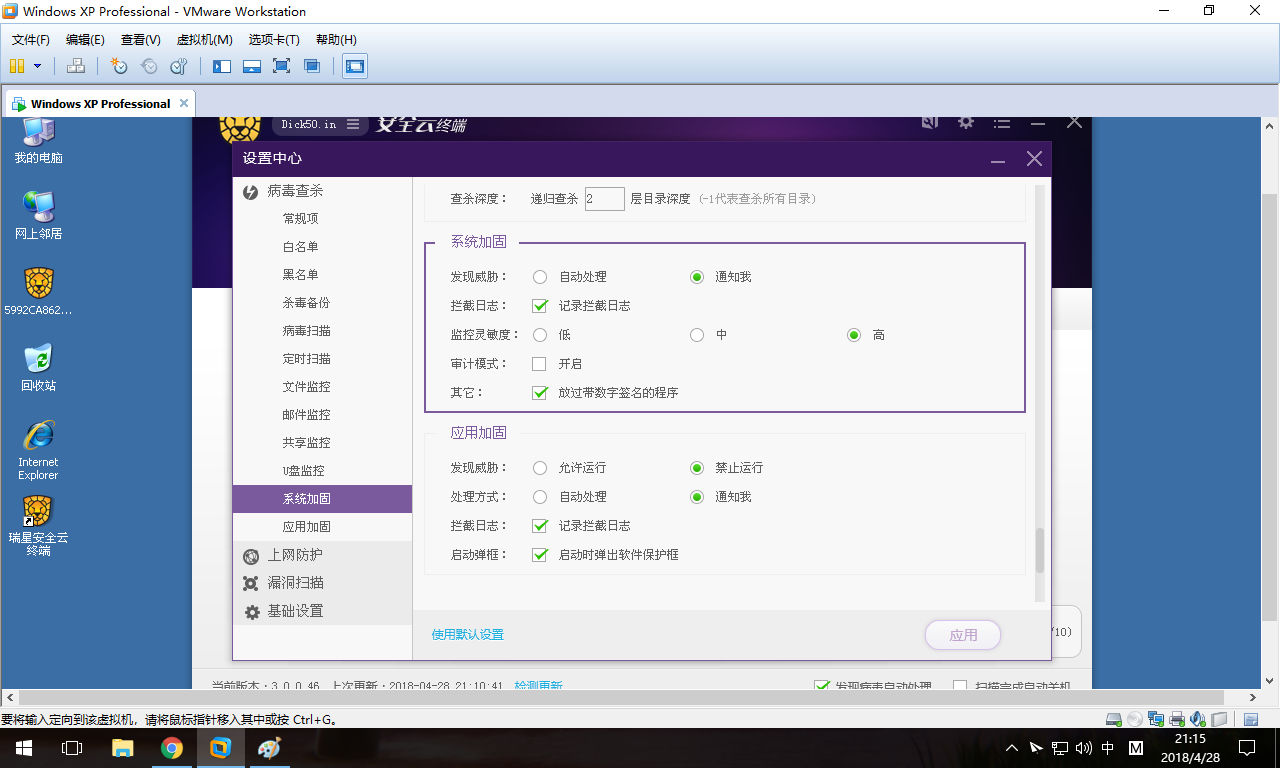This screenshot has height=768, width=1280.
Task: Toggle the thumbnail bar view icon
Action: pos(252,66)
